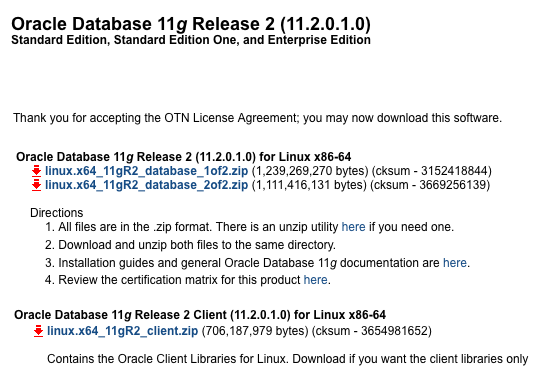The image size is (551, 377).
Task: Click the Oracle Database 11g Release 2 main title
Action: [191, 24]
